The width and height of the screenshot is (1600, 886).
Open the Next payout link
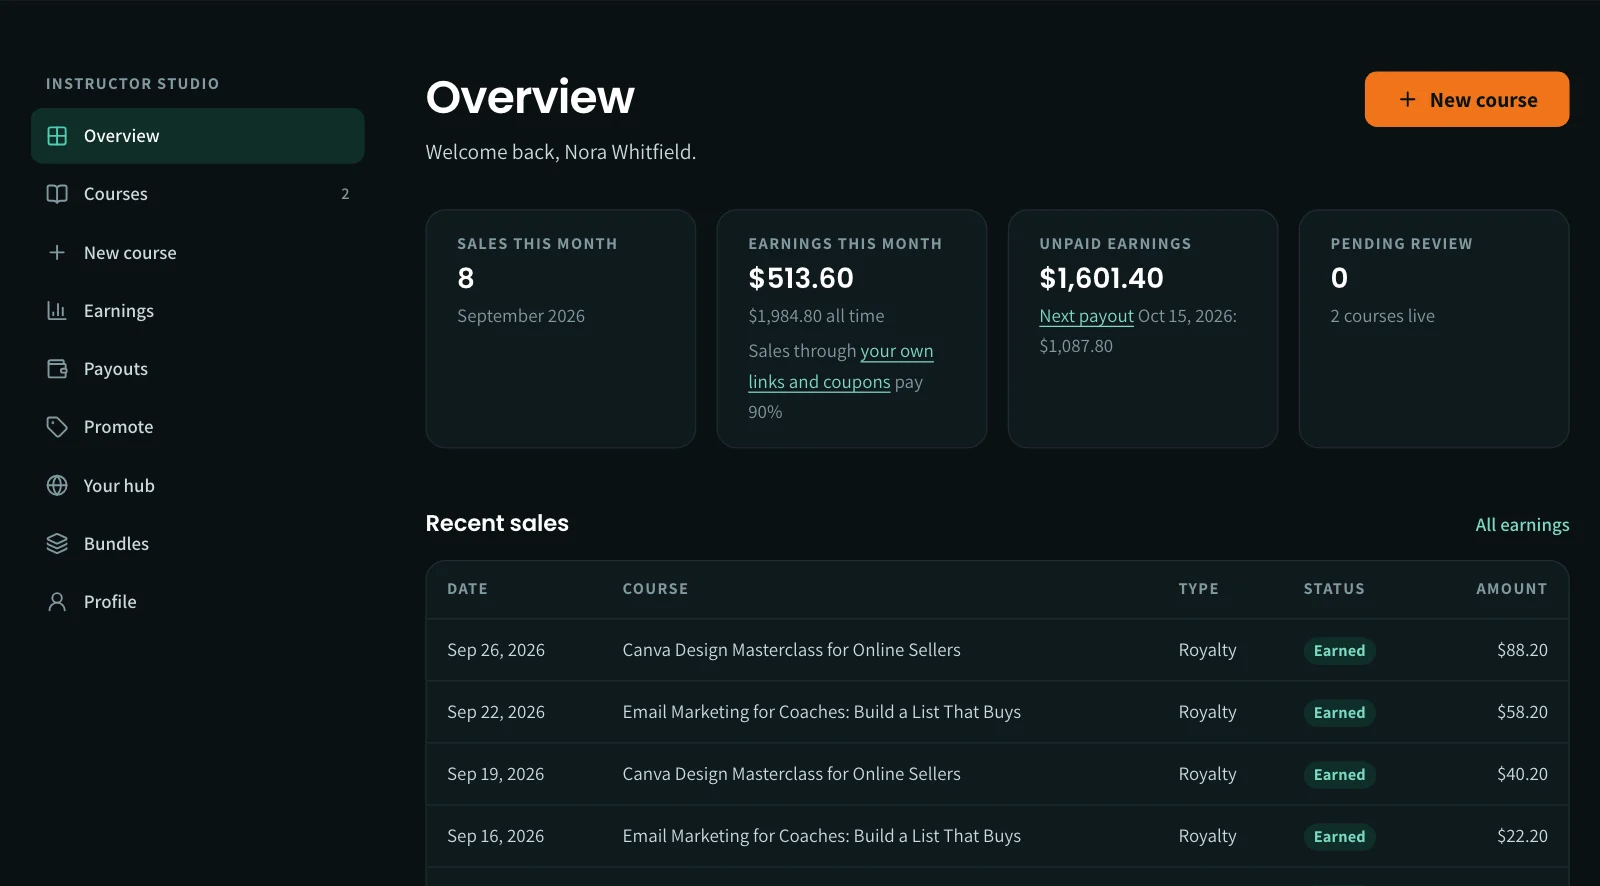pos(1086,316)
